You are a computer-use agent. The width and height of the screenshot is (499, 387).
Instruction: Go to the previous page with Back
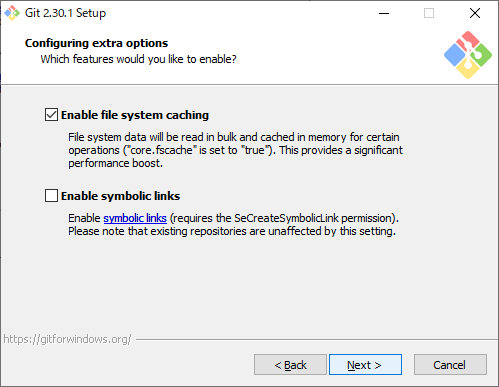(290, 365)
